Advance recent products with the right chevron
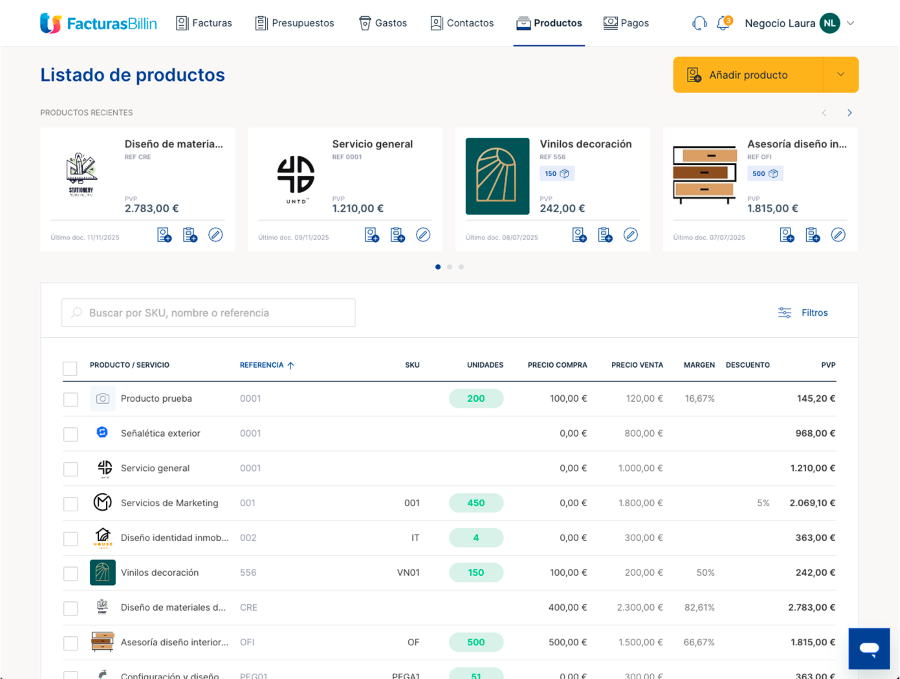Viewport: 900px width, 679px height. pos(849,112)
